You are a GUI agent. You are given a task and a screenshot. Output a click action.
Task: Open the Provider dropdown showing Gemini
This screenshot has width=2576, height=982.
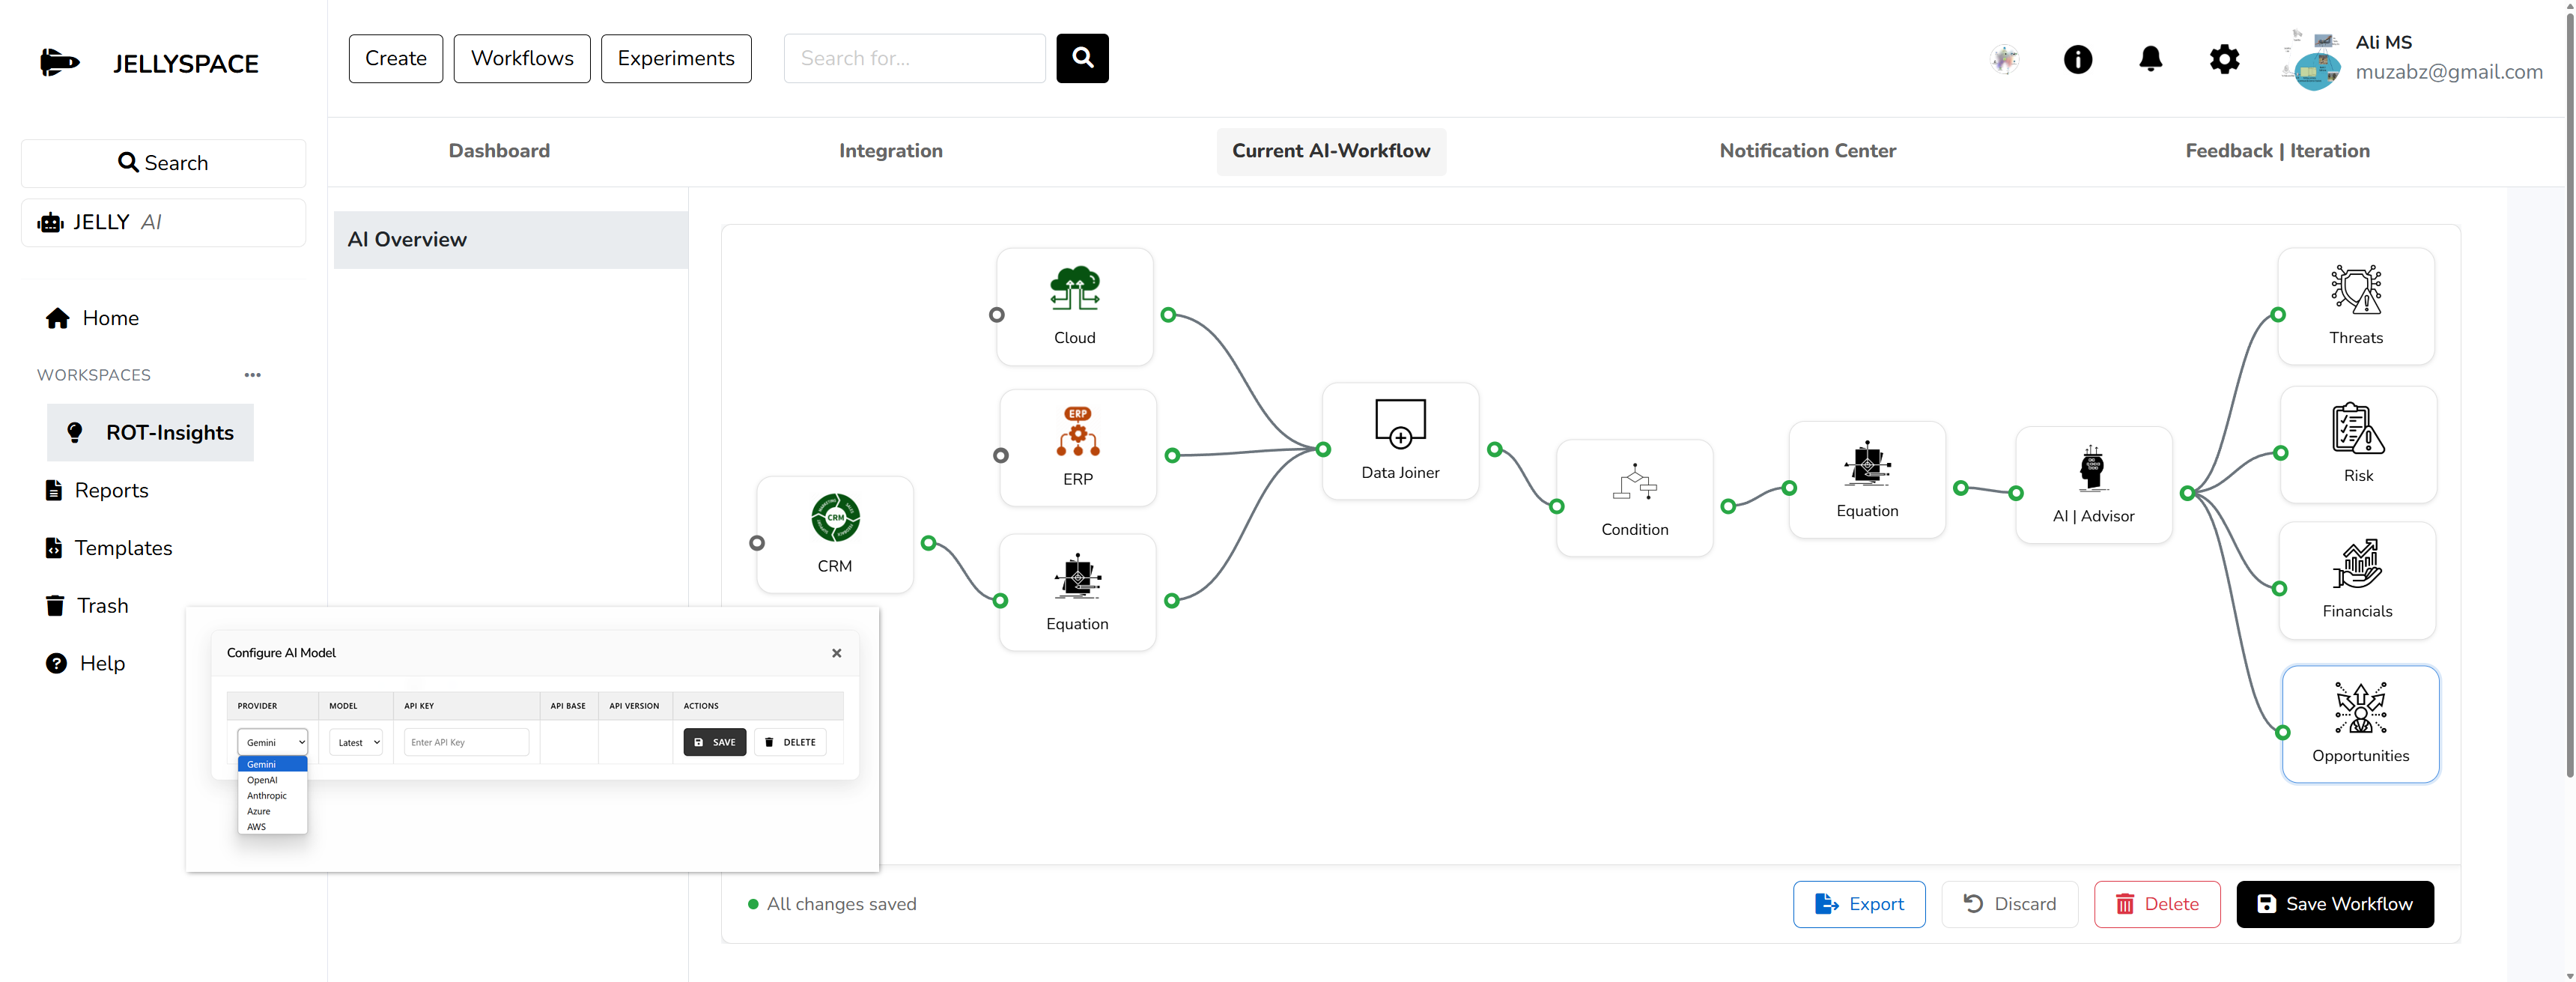(x=272, y=742)
